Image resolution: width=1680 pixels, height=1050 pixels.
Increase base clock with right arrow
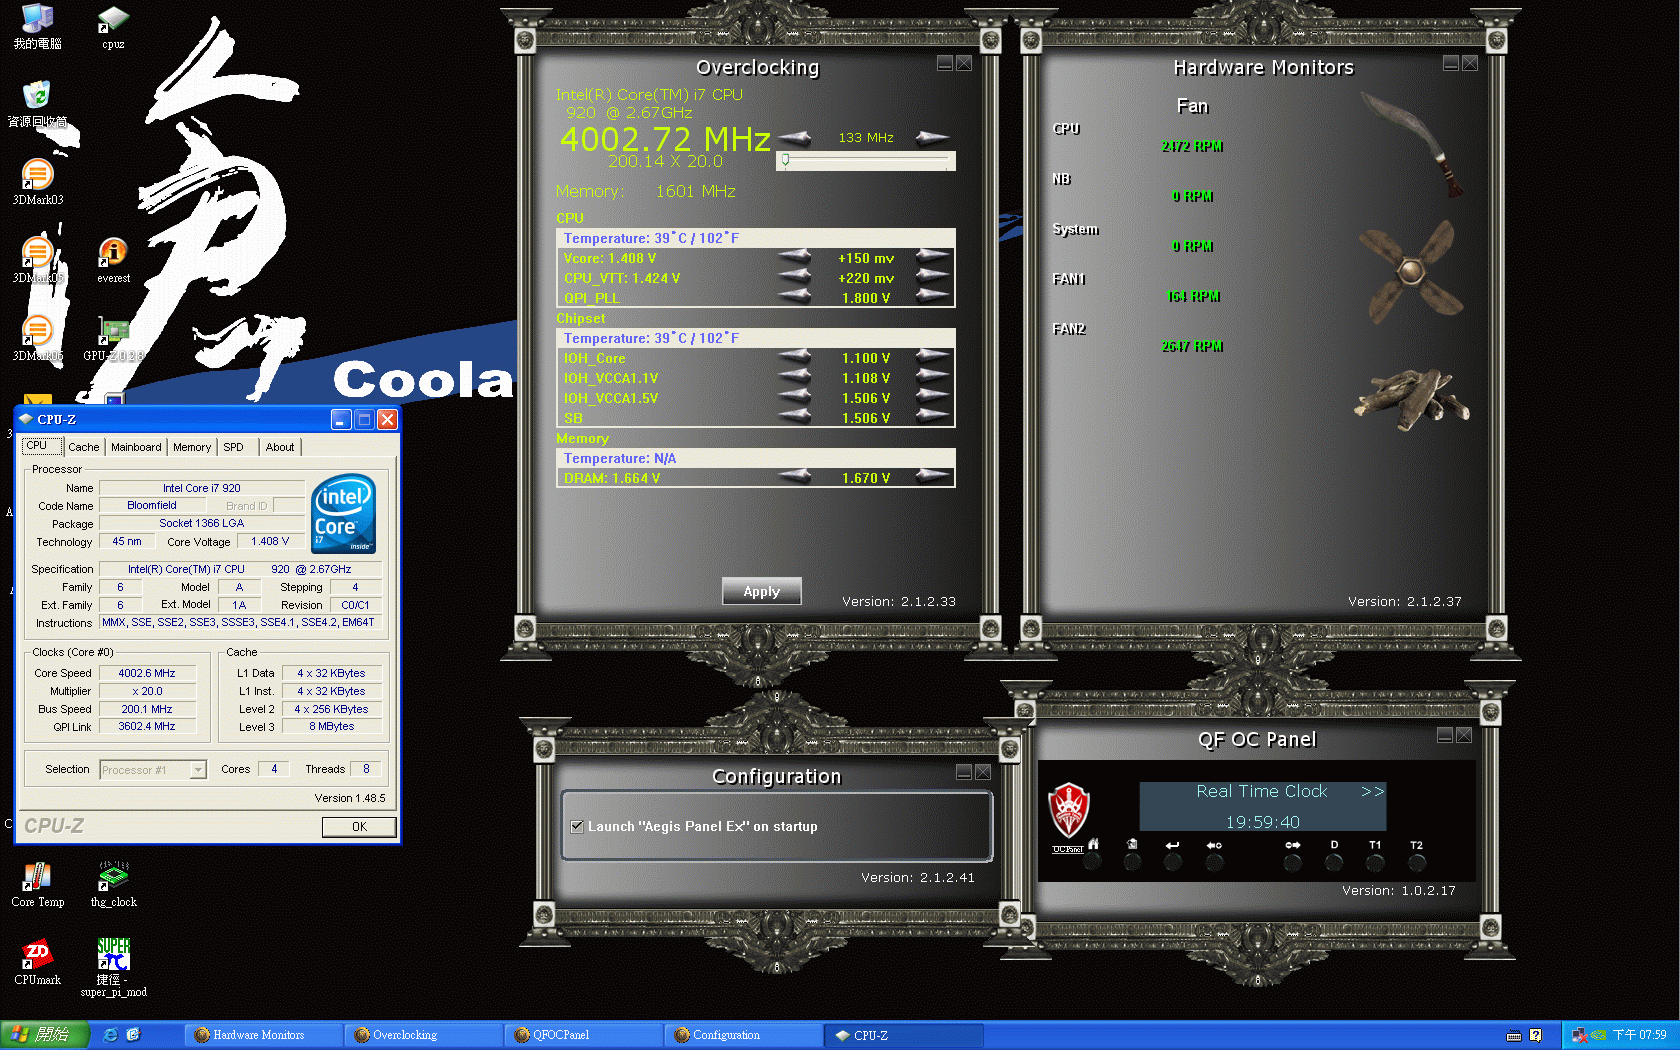933,138
